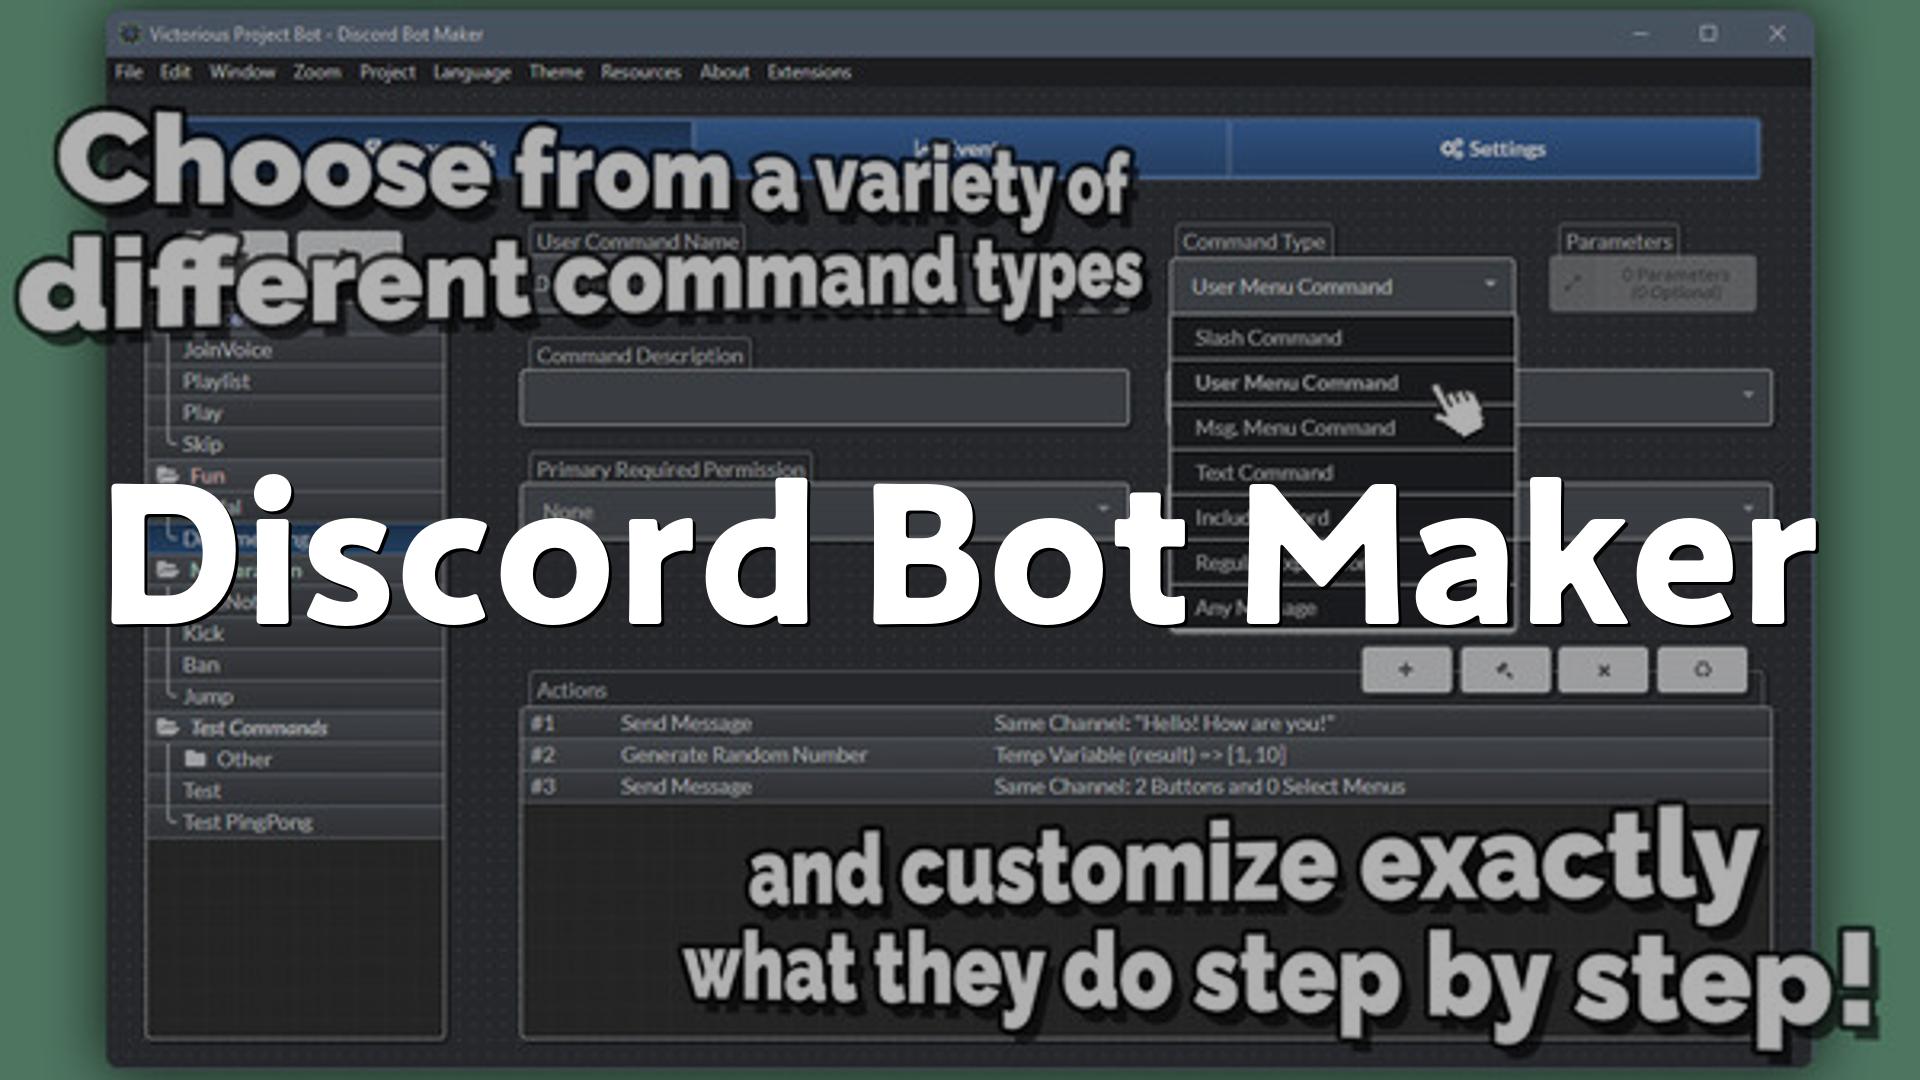Select action #3 Send Message
The height and width of the screenshot is (1080, 1920).
(1146, 787)
